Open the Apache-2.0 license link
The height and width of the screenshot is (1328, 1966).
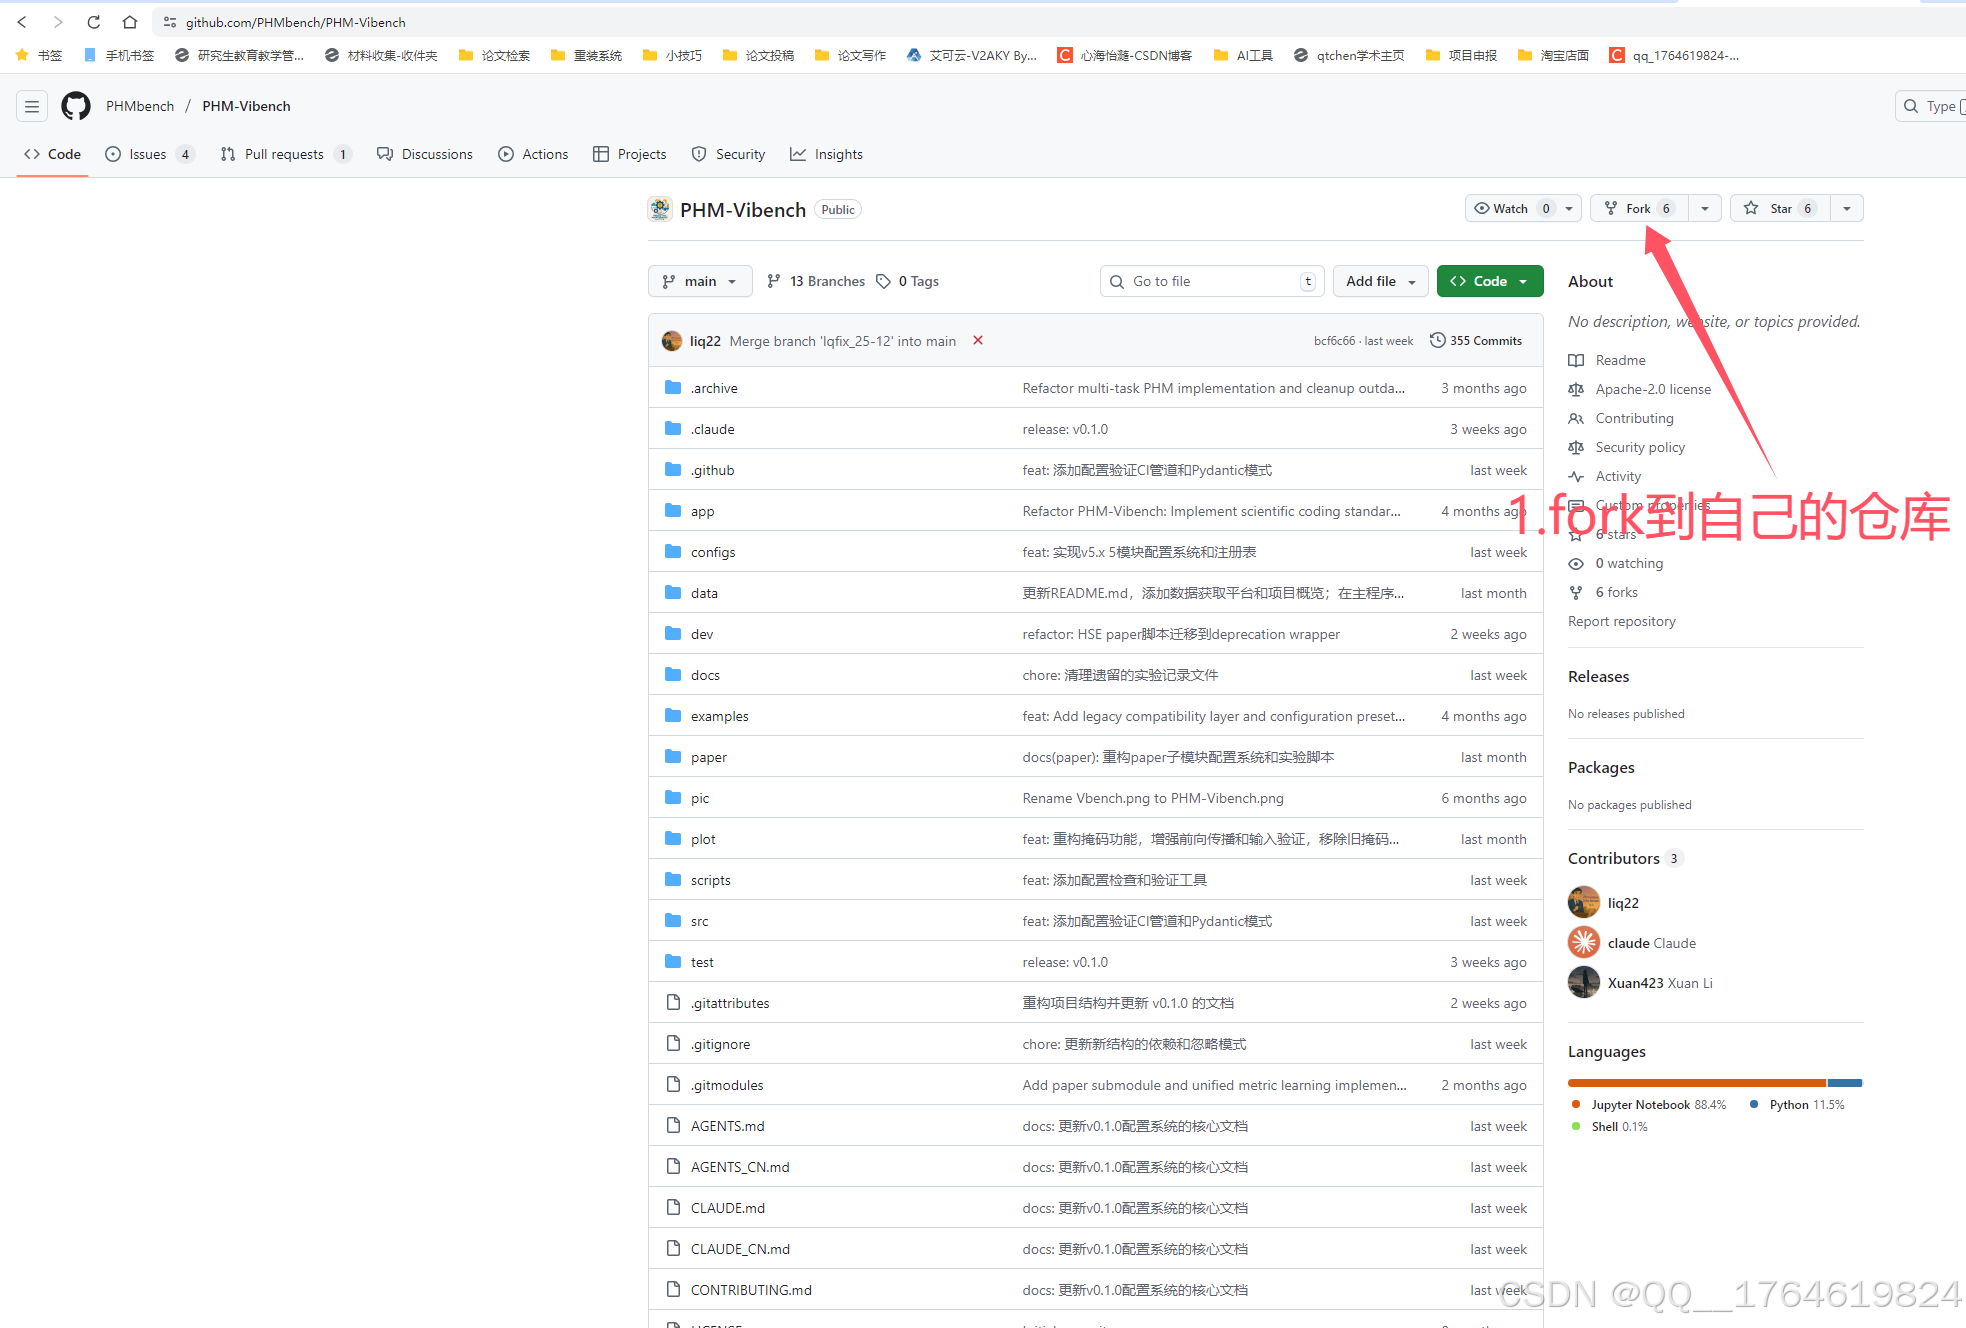(1652, 389)
